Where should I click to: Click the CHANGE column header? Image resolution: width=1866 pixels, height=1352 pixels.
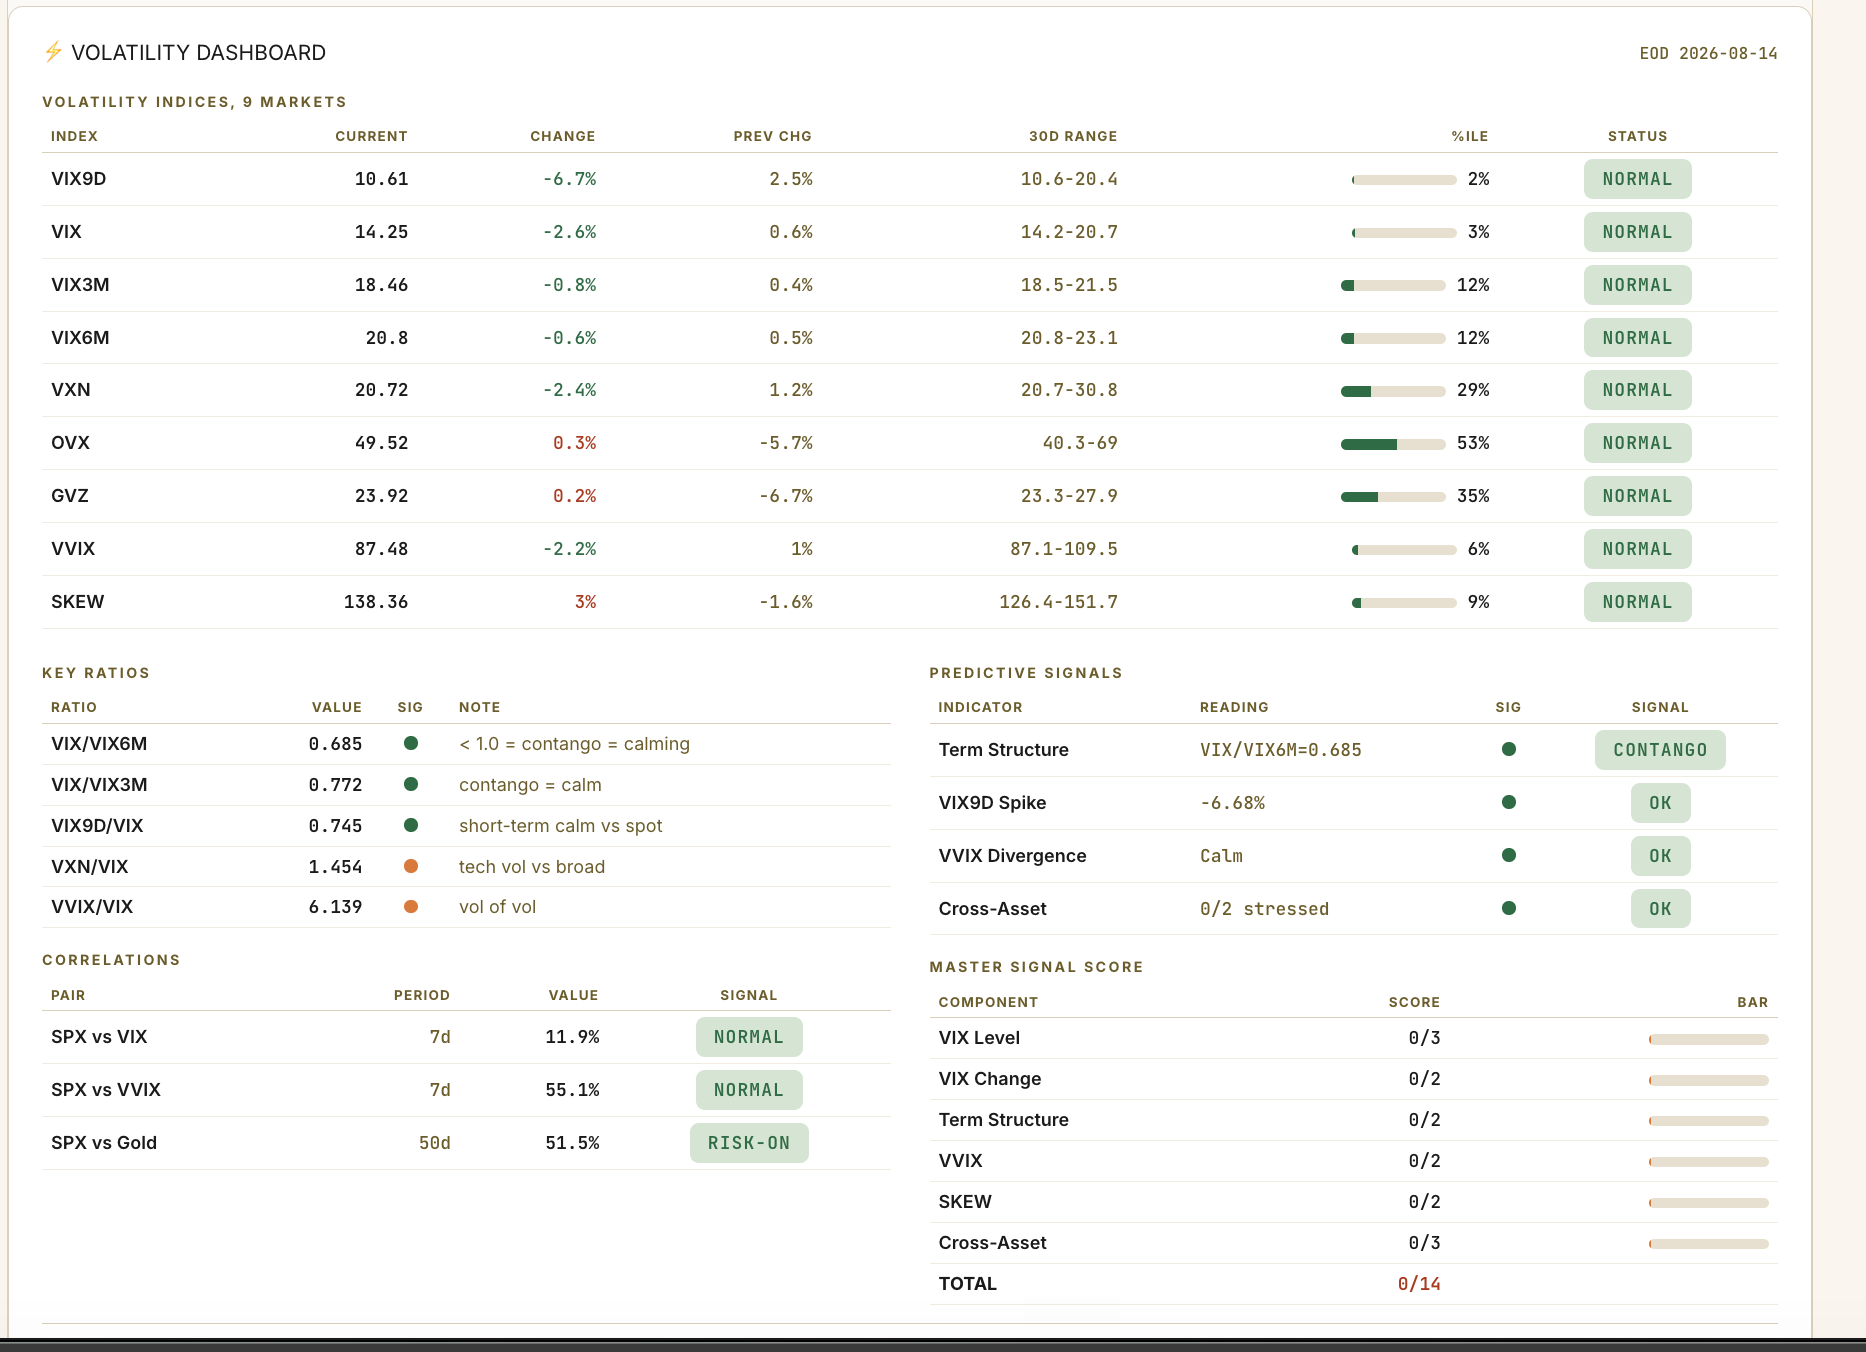(x=563, y=136)
